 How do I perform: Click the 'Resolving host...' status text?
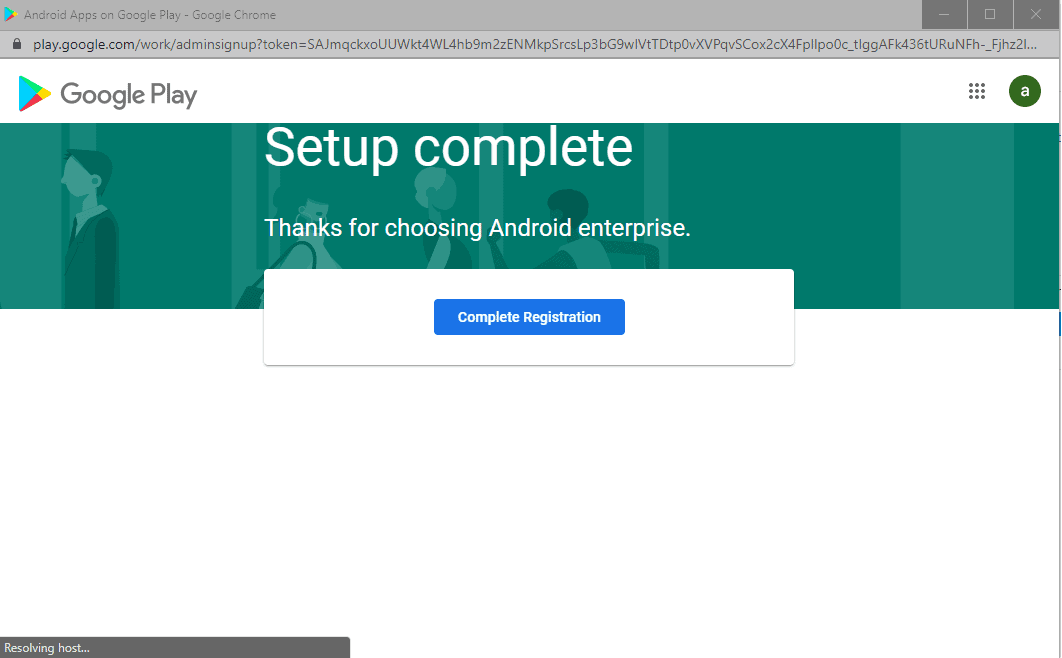coord(47,648)
